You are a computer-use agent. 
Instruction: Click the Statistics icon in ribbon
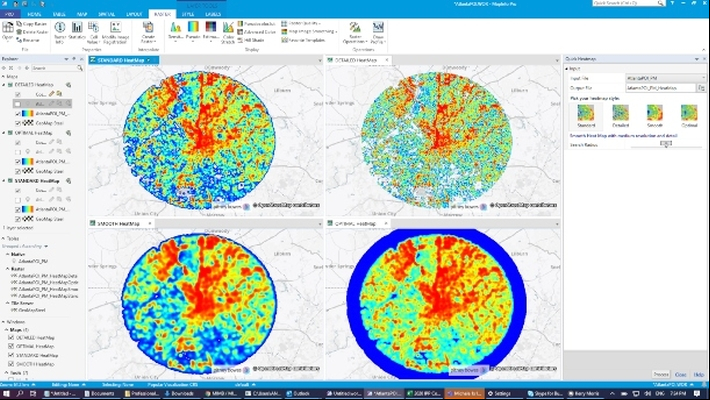(x=77, y=32)
